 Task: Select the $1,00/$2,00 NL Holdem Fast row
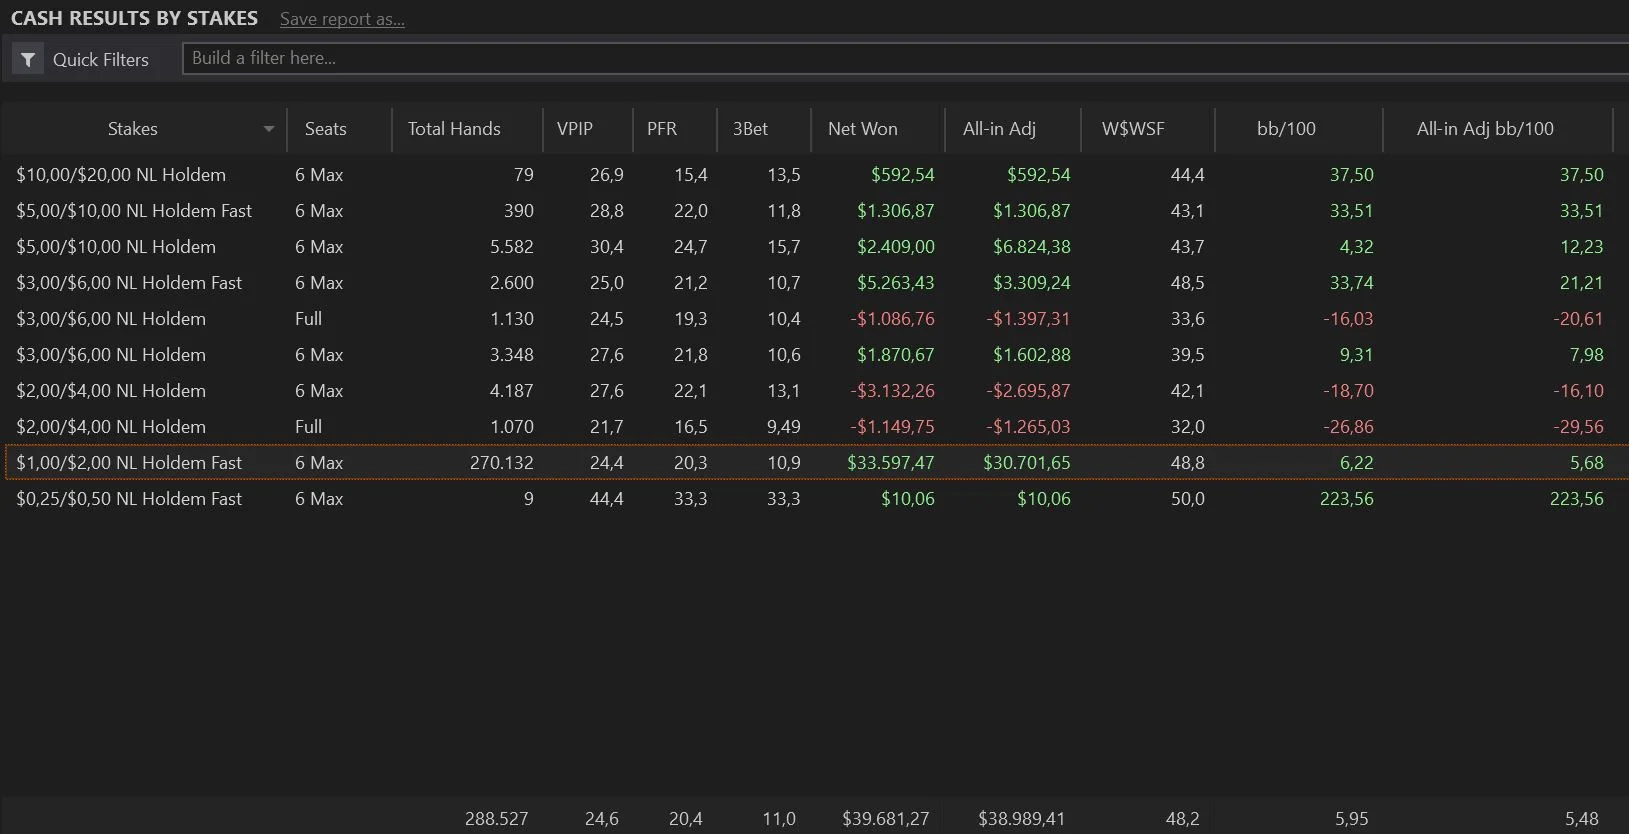(x=129, y=463)
